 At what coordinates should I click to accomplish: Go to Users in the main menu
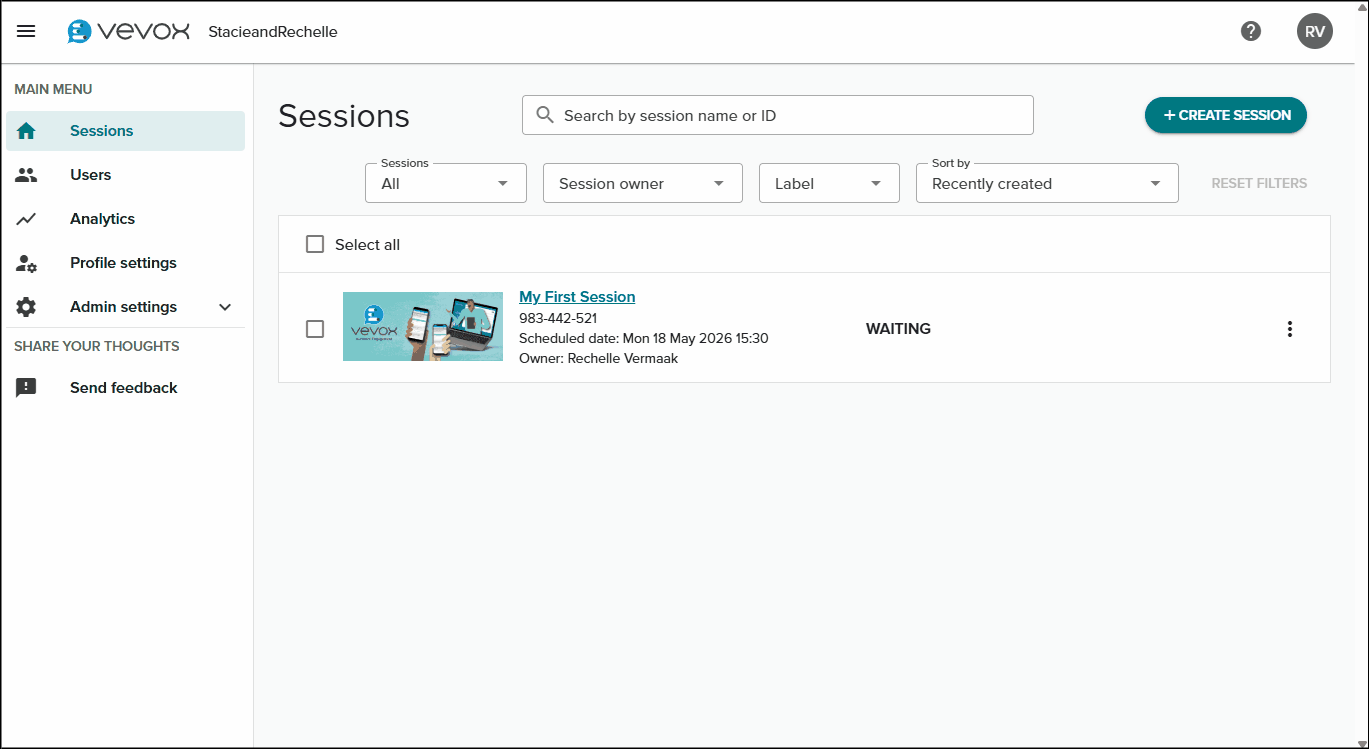[125, 175]
